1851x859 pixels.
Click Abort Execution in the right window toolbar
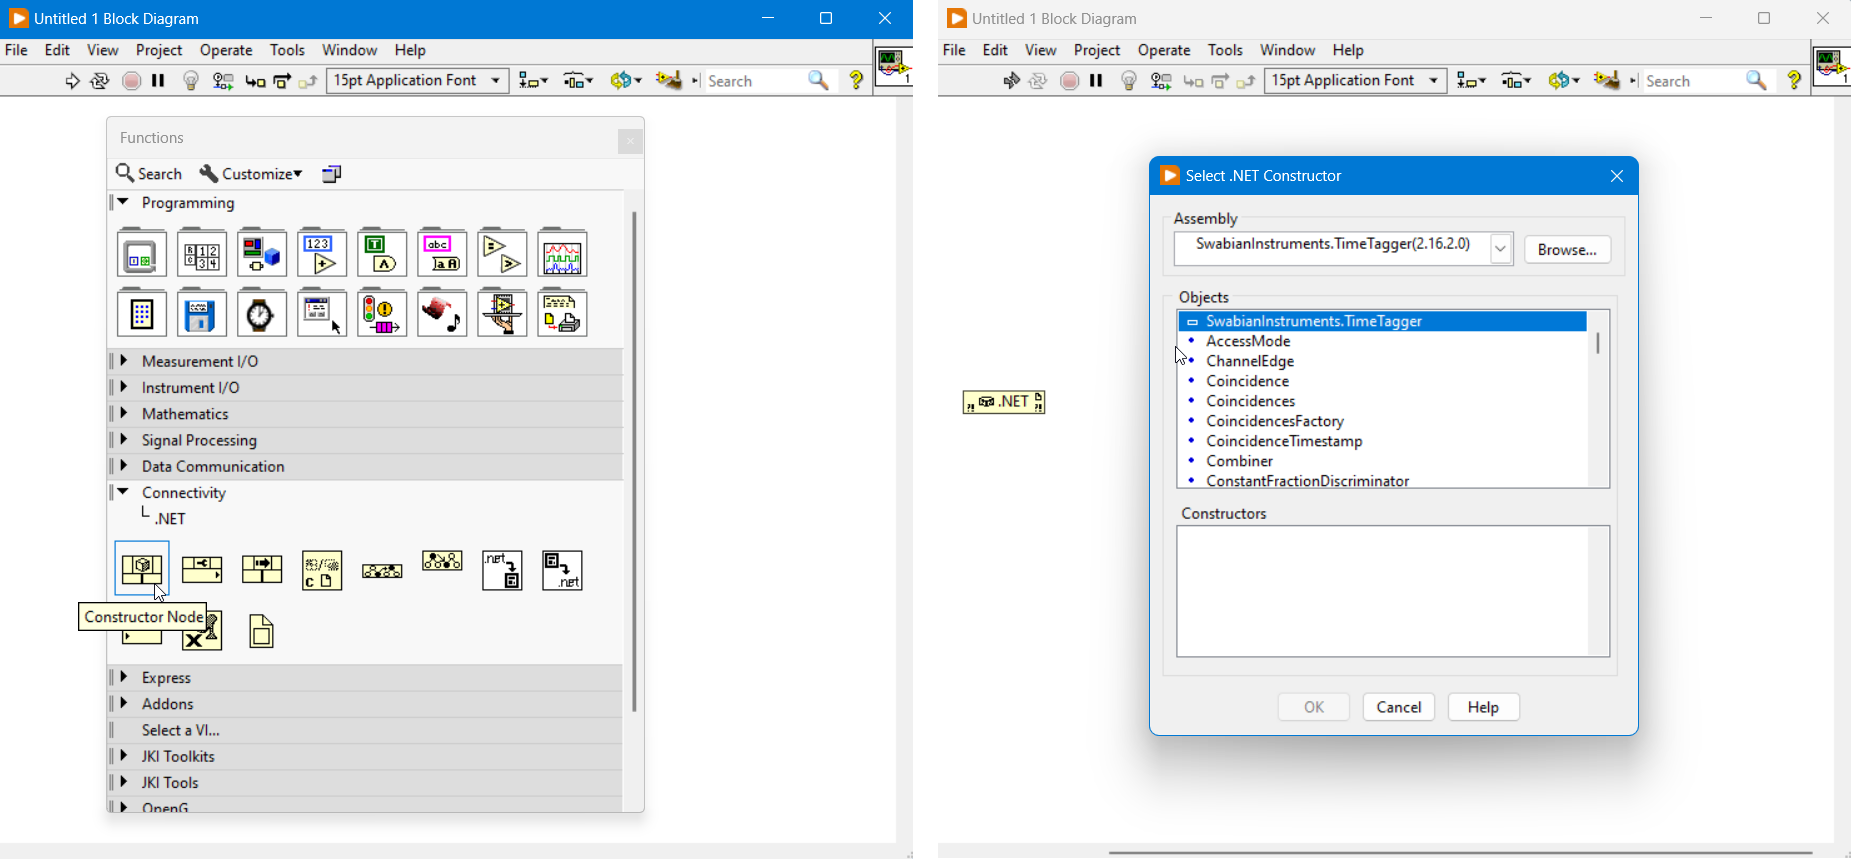click(x=1070, y=81)
